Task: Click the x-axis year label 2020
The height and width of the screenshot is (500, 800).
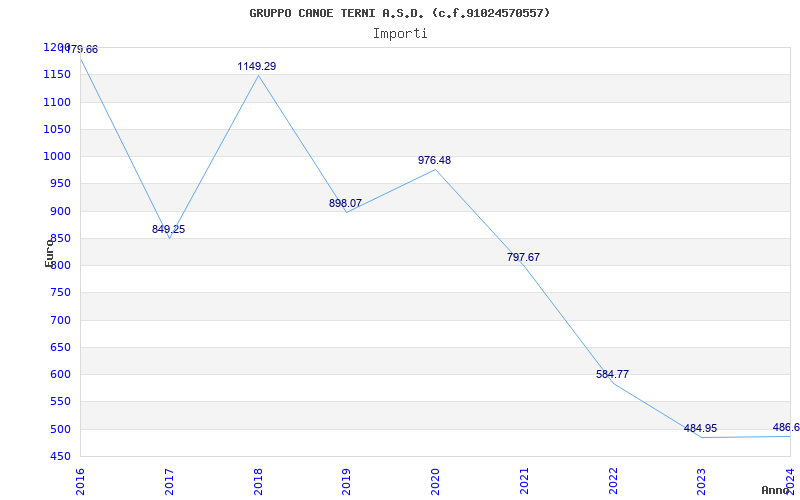Action: [x=436, y=481]
